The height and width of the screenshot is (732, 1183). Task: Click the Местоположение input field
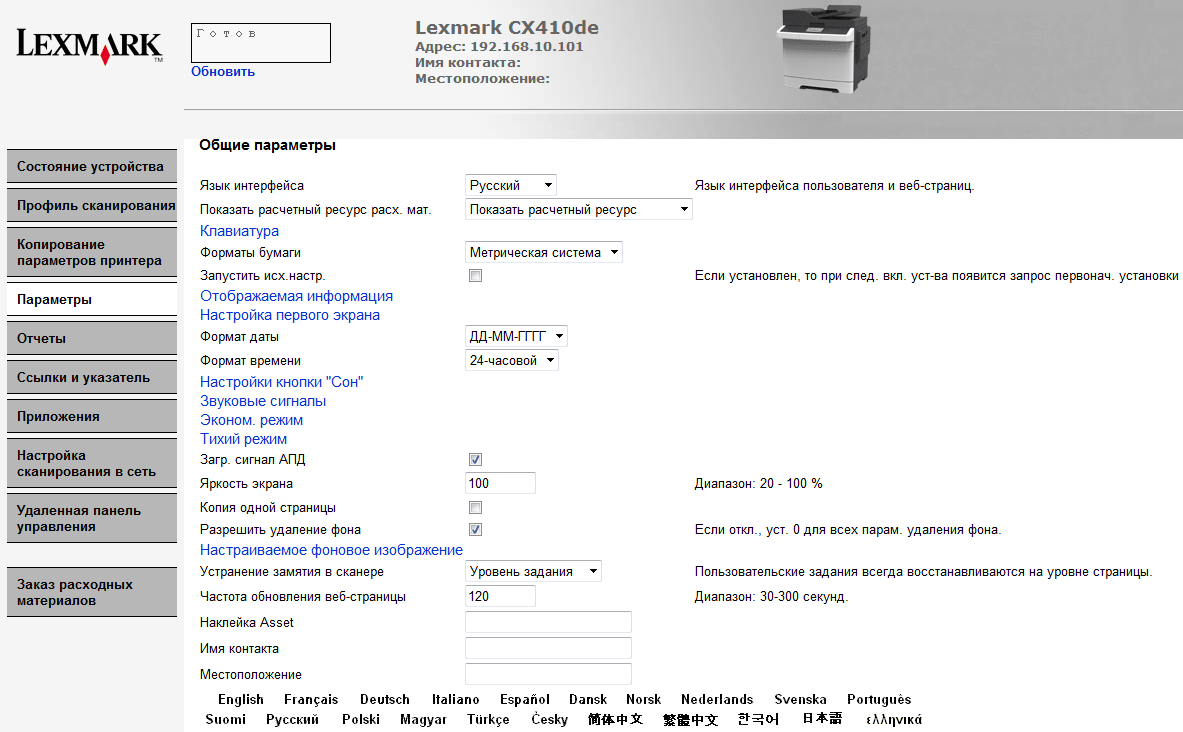pos(548,674)
